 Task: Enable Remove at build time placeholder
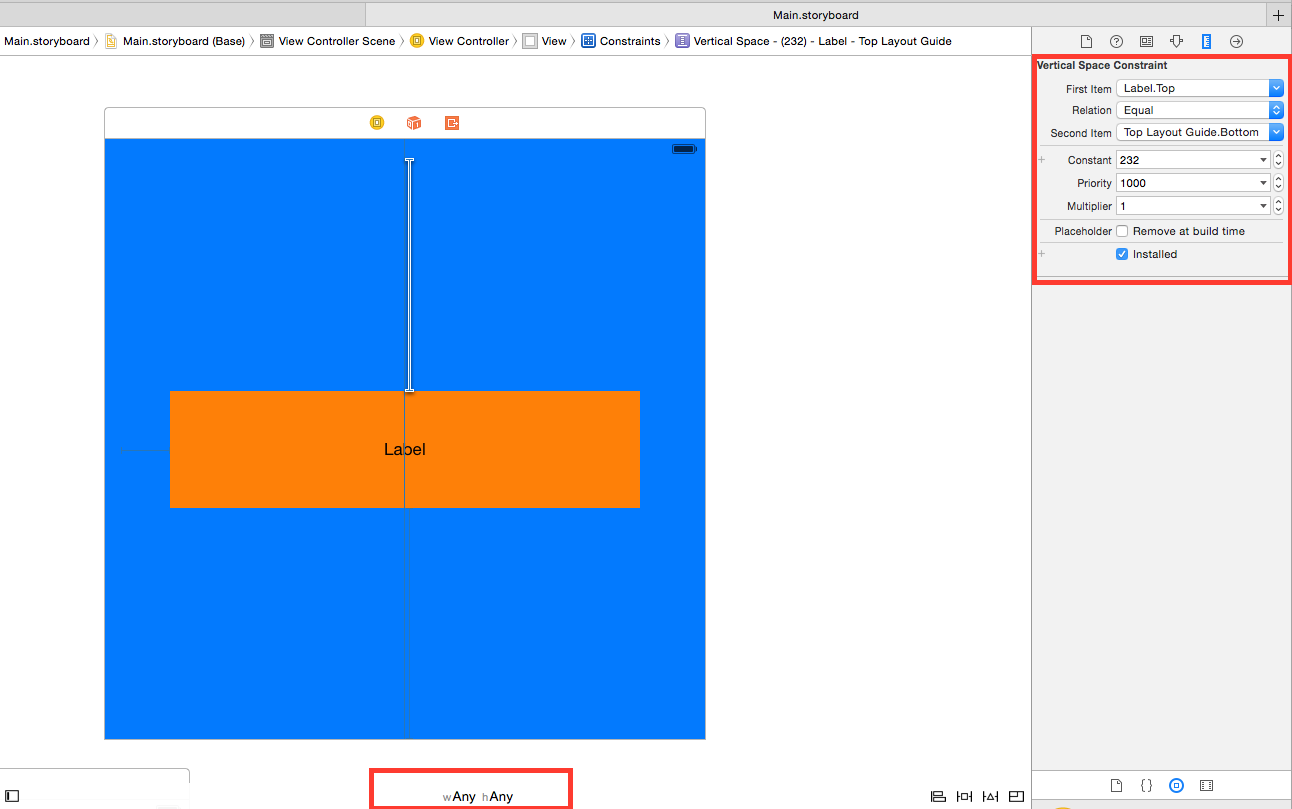click(x=1122, y=231)
